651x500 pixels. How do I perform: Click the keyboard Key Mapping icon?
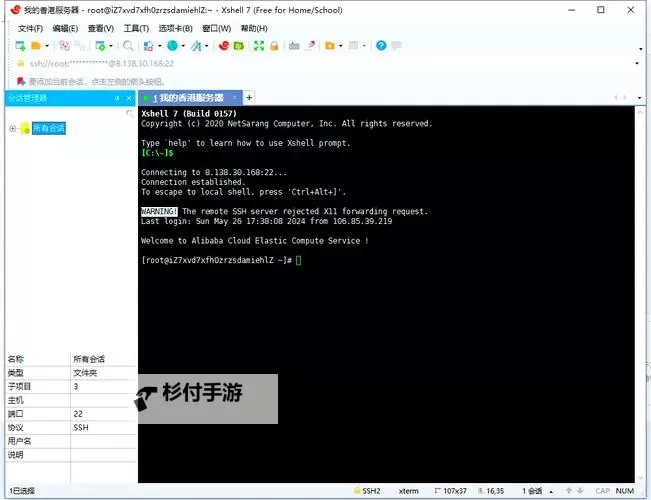tap(294, 46)
